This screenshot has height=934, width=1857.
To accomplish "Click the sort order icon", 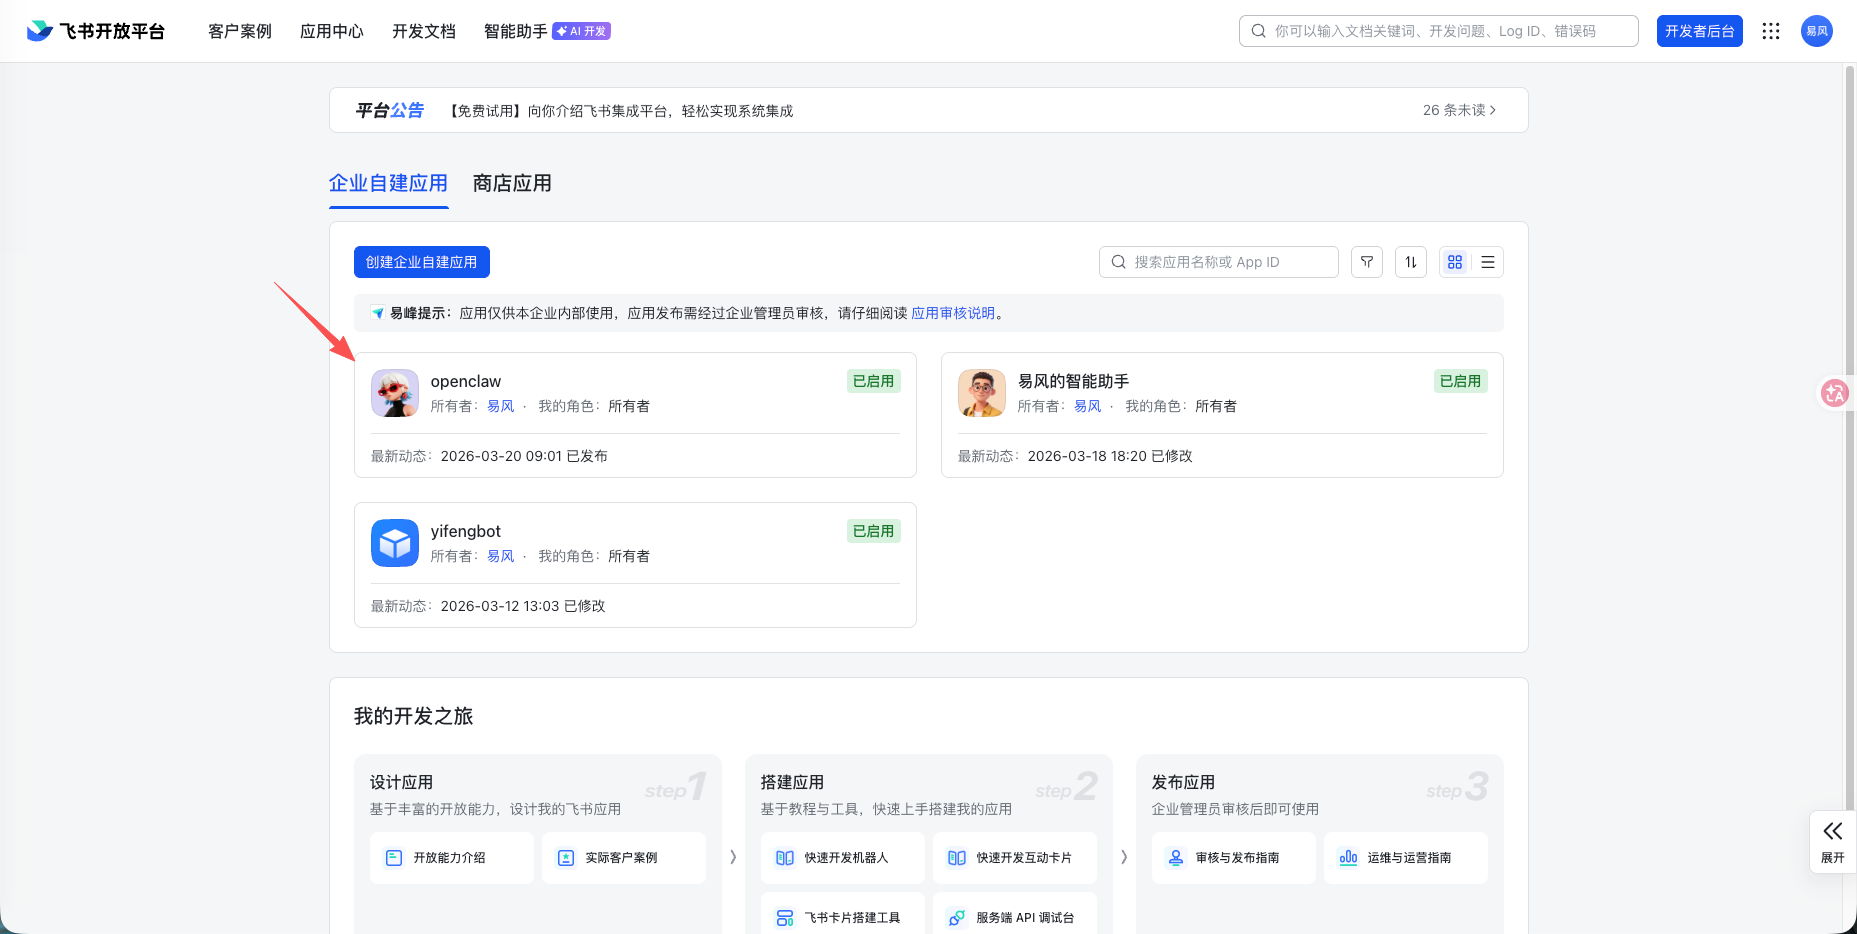I will click(x=1411, y=262).
